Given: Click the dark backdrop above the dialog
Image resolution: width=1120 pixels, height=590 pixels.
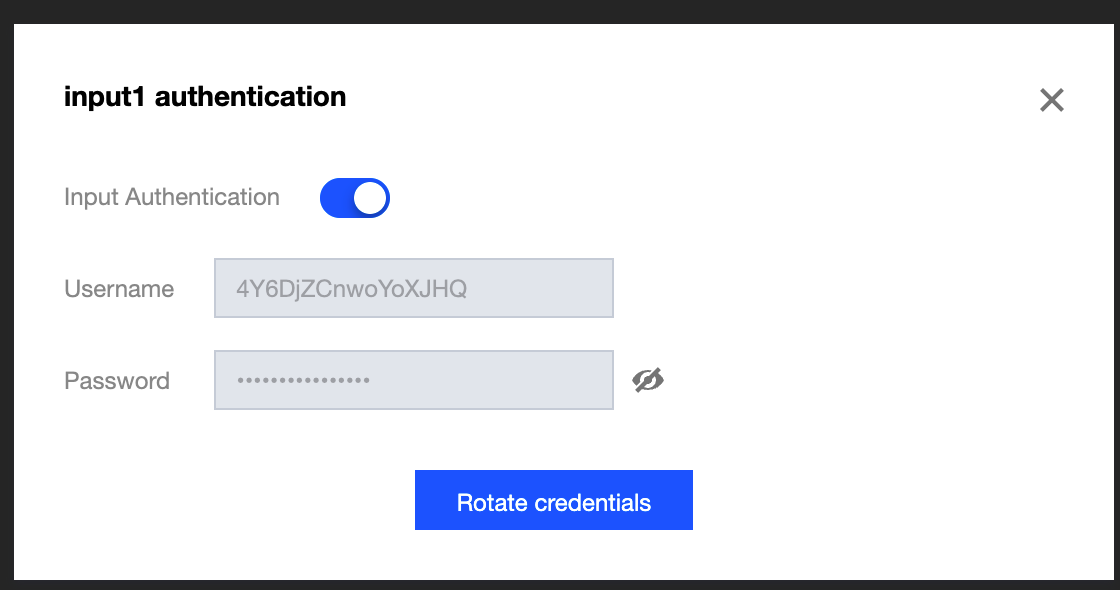Looking at the screenshot, I should click(560, 11).
